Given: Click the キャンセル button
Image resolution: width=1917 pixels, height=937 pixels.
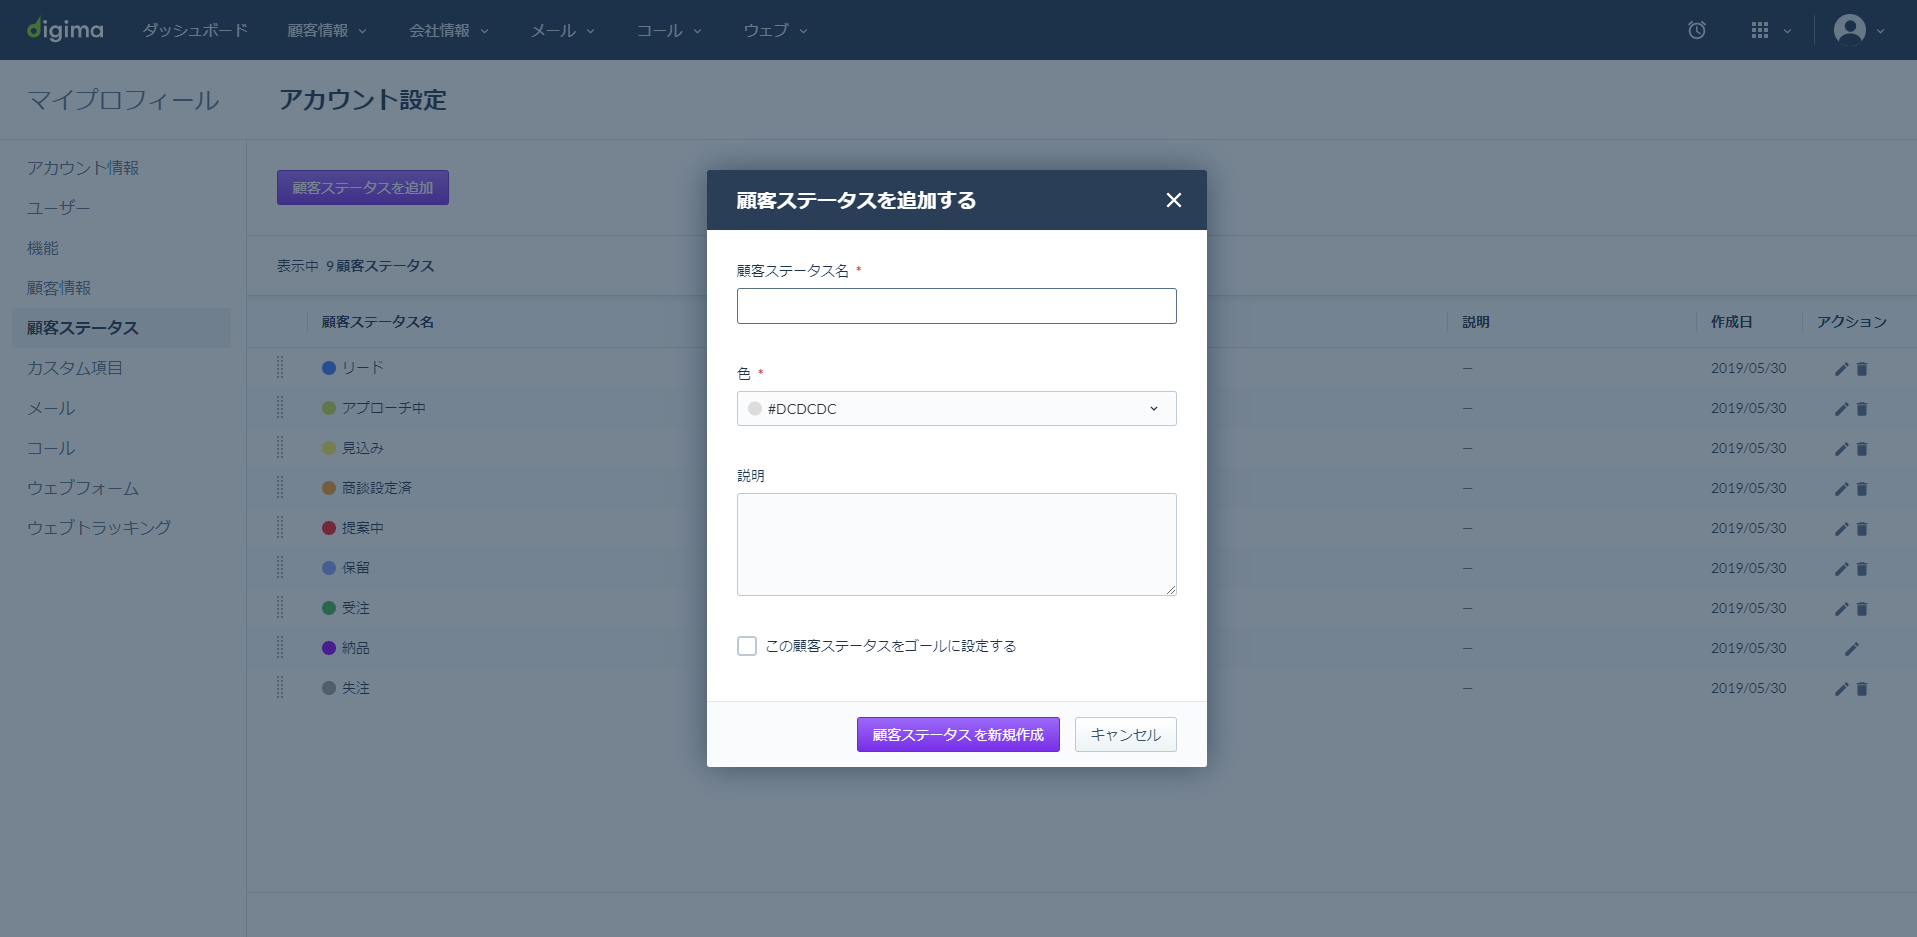Looking at the screenshot, I should (x=1125, y=734).
